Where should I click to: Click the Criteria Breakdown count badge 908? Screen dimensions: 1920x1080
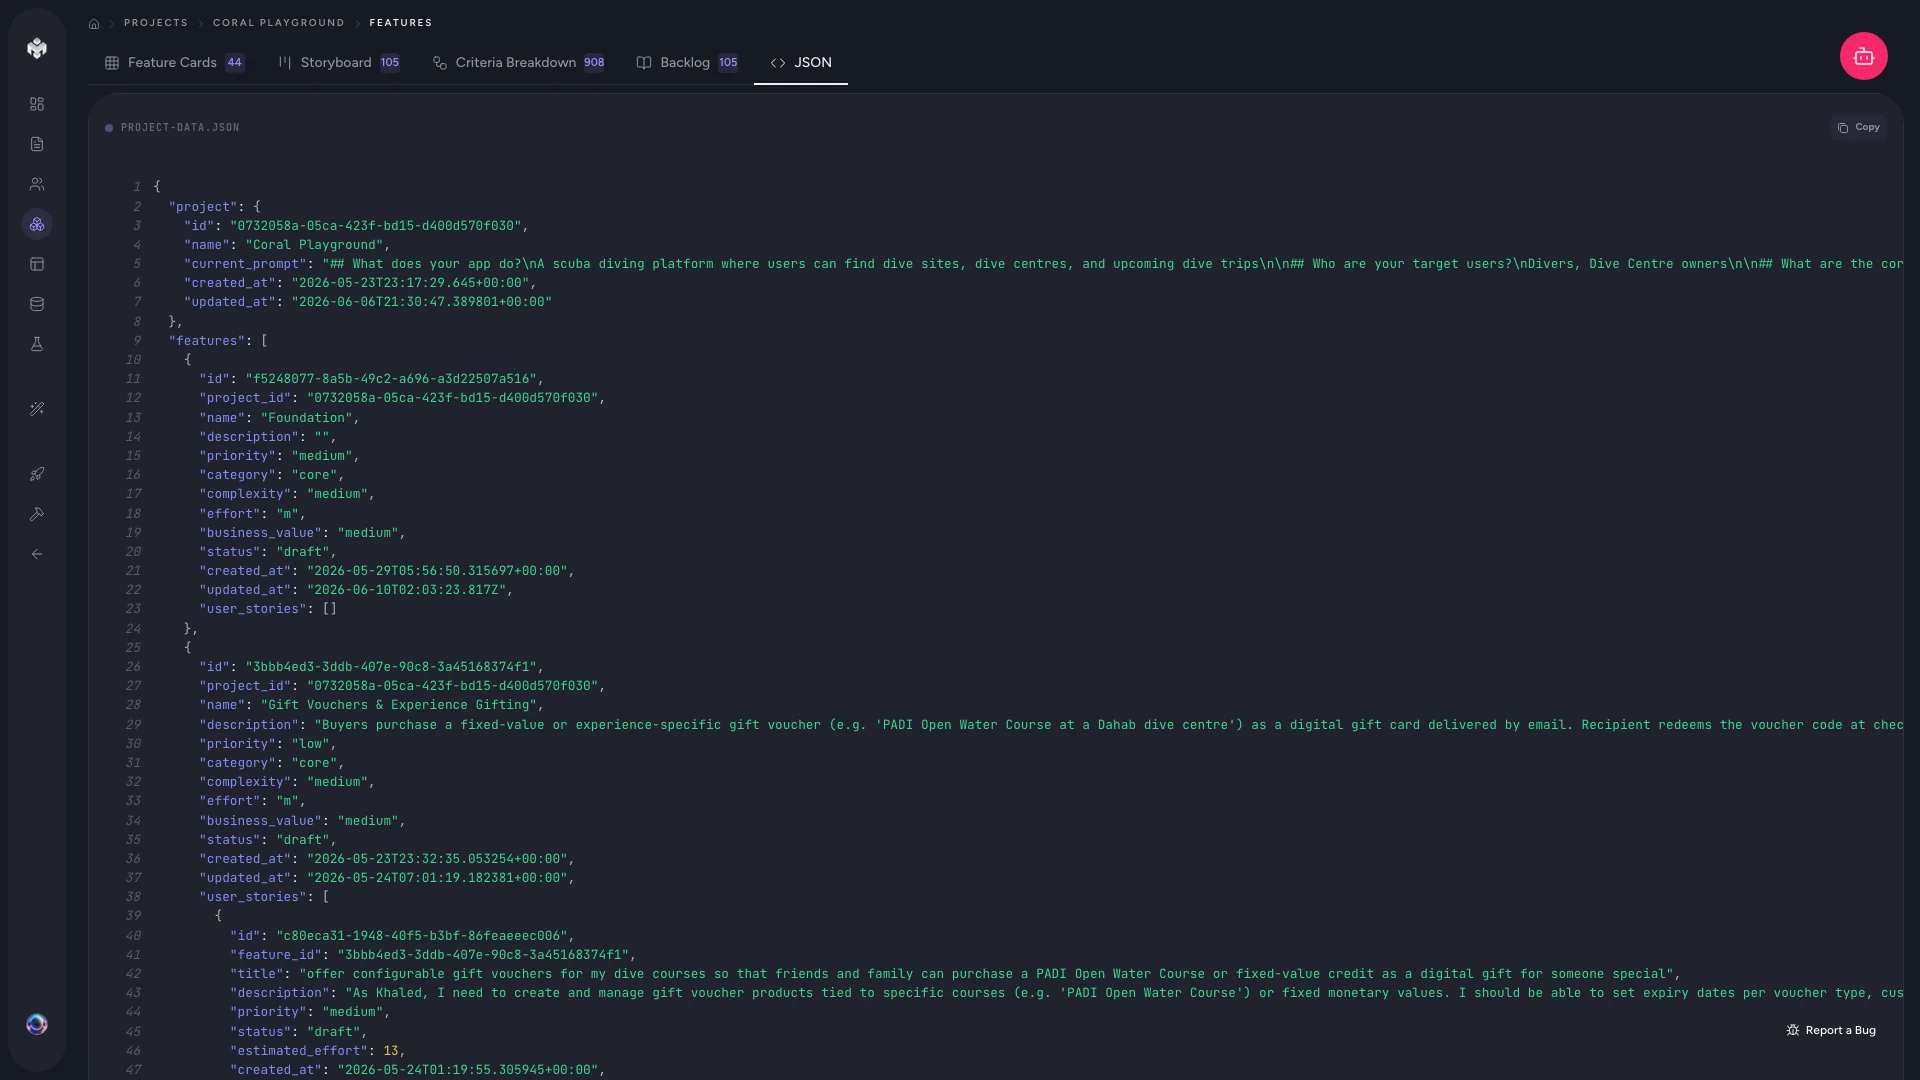(594, 63)
